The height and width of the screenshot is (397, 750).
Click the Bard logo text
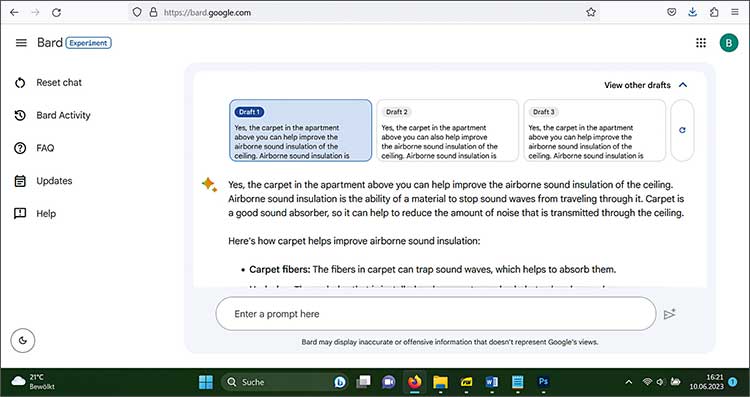tap(50, 43)
